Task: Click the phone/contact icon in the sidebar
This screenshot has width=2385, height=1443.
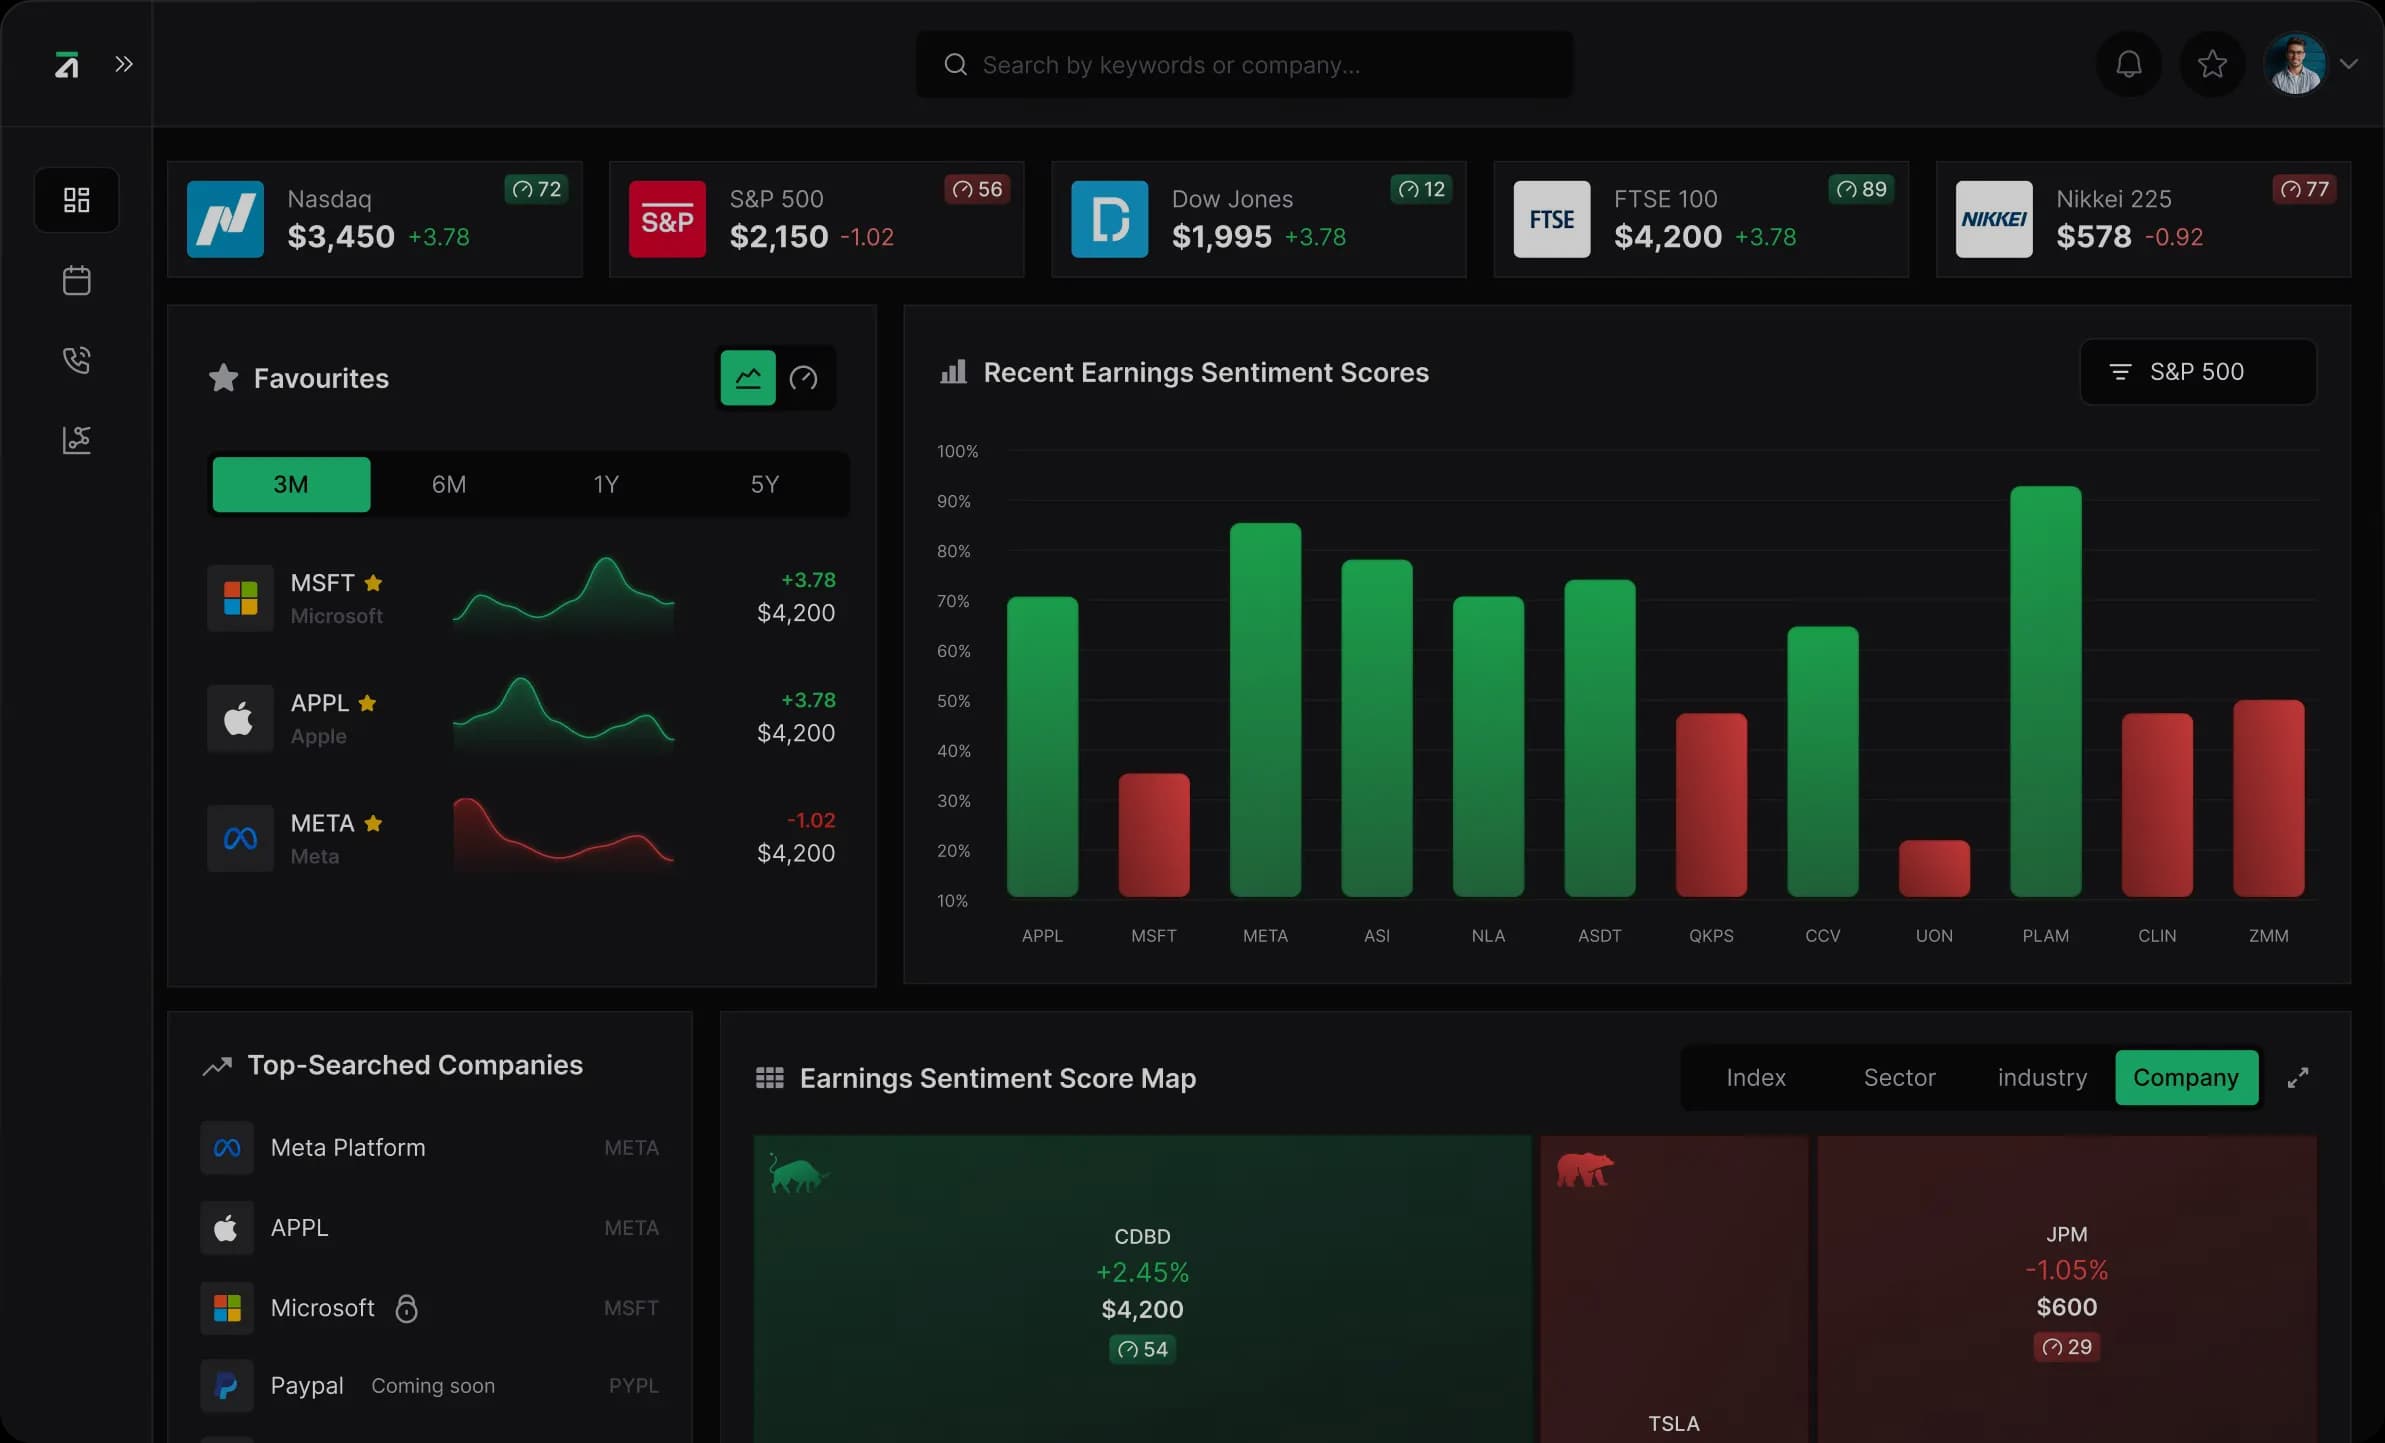Action: [x=76, y=360]
